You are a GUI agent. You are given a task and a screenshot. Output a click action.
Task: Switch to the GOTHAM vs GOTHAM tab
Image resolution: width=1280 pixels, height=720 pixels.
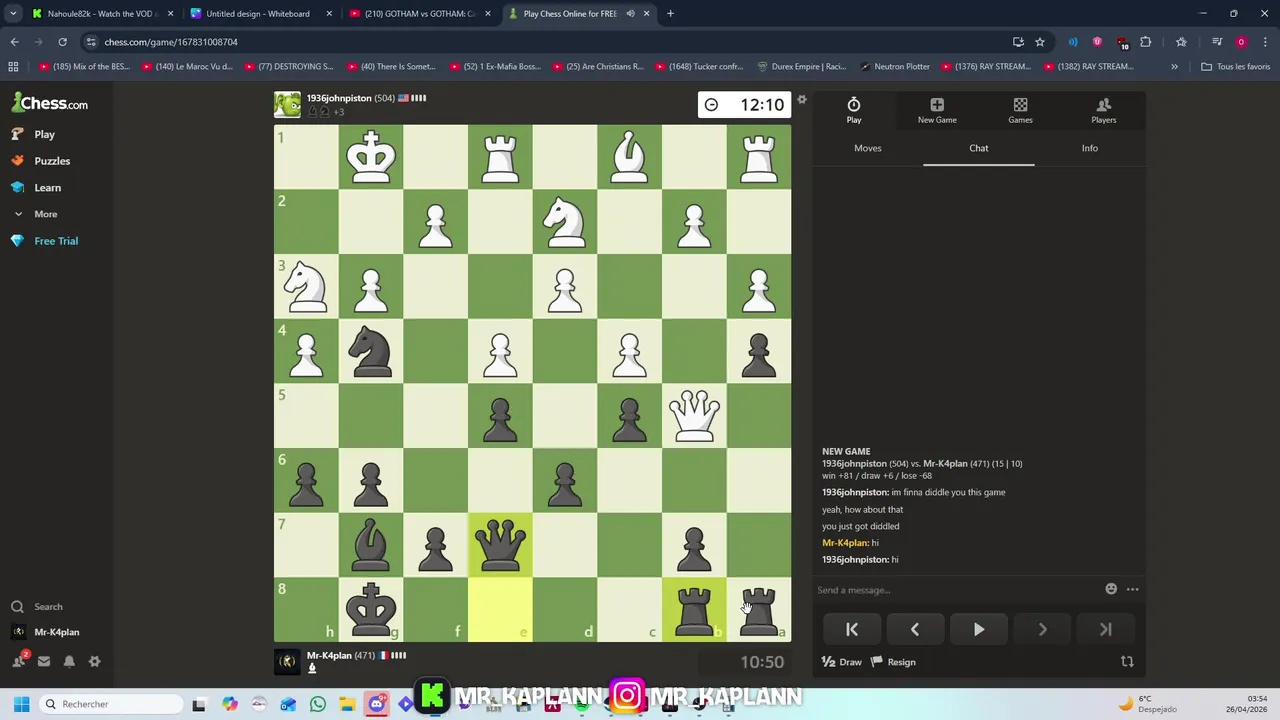coord(419,14)
